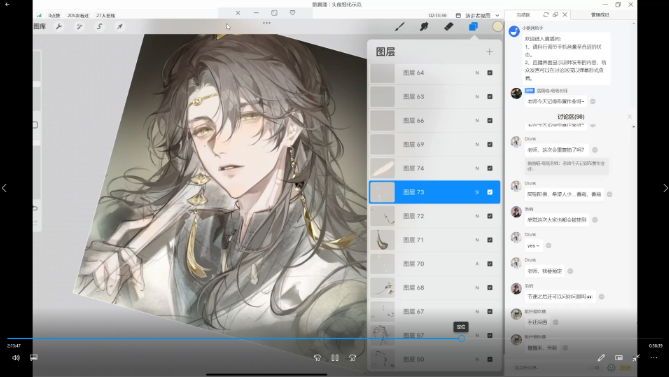
Task: Click the pencil annotate icon in player controls
Action: click(601, 358)
